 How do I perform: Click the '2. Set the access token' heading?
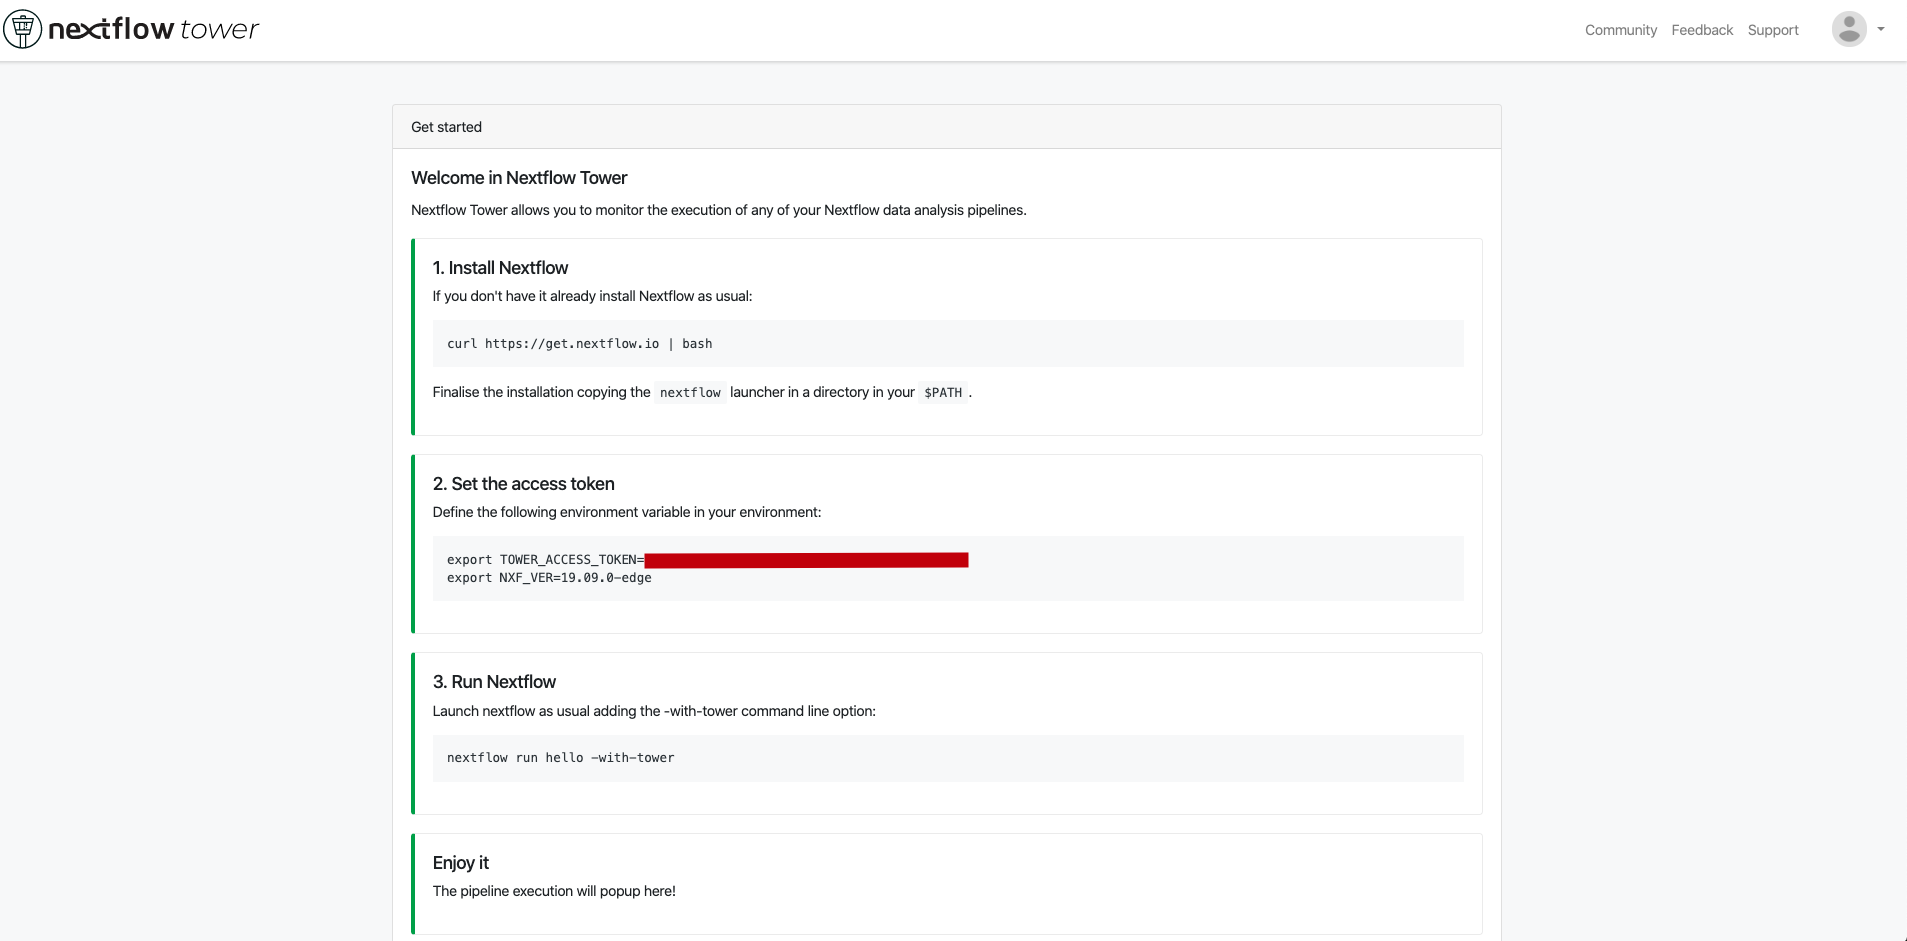click(523, 484)
